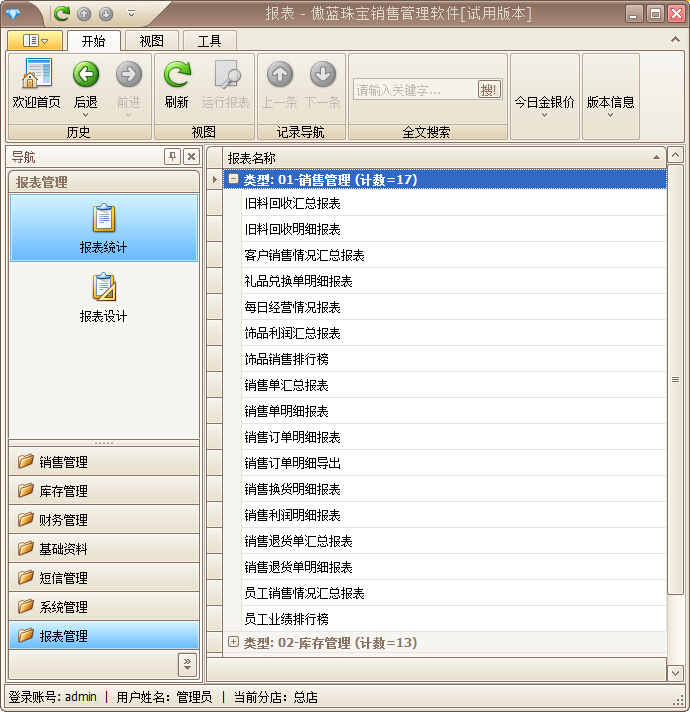The image size is (690, 712).
Task: Open 报表设计 in the navigation panel
Action: click(104, 298)
